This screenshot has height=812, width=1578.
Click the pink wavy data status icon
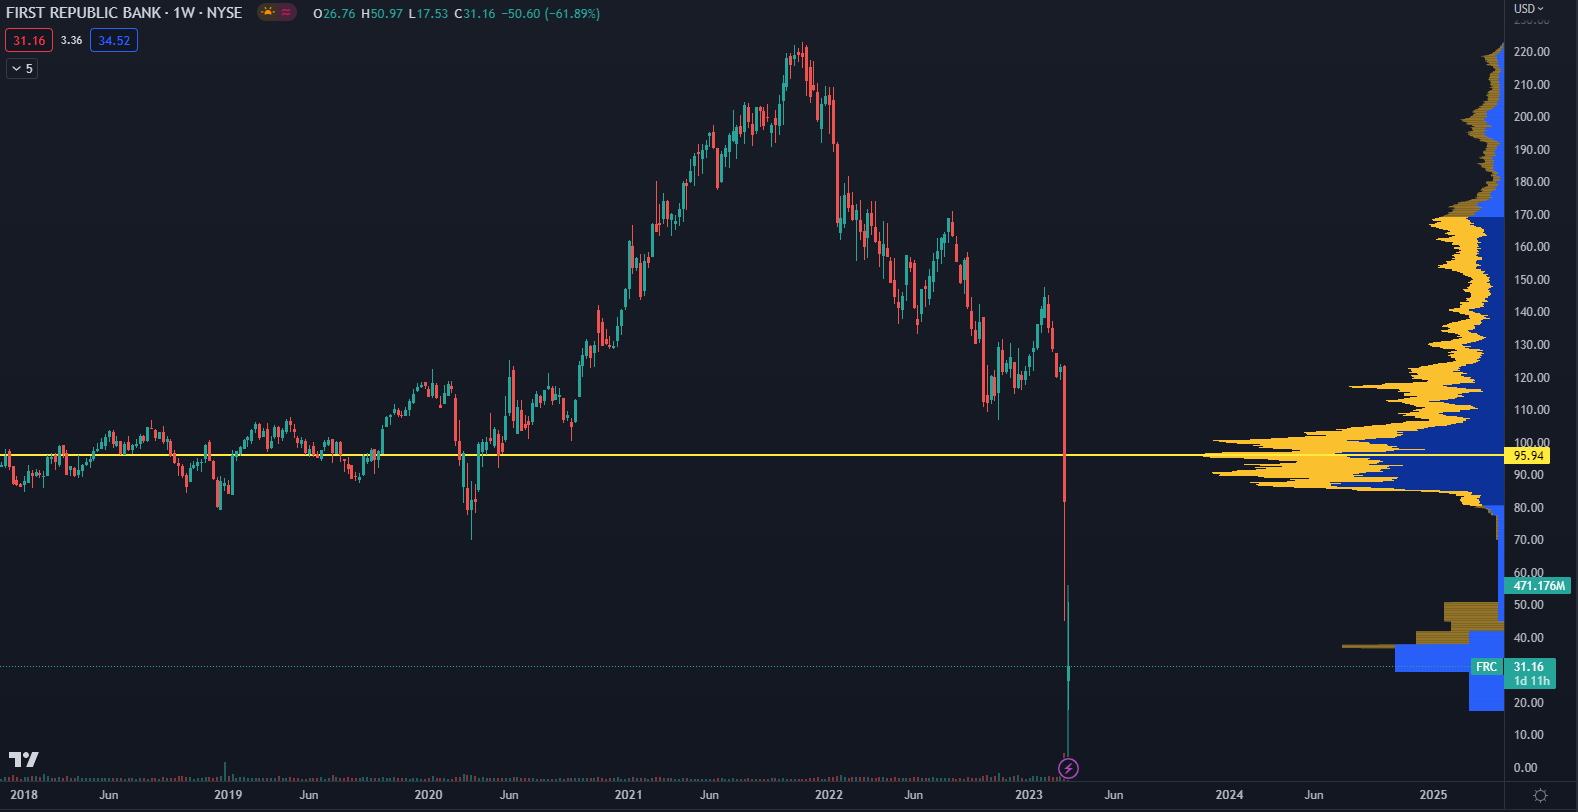pyautogui.click(x=287, y=13)
